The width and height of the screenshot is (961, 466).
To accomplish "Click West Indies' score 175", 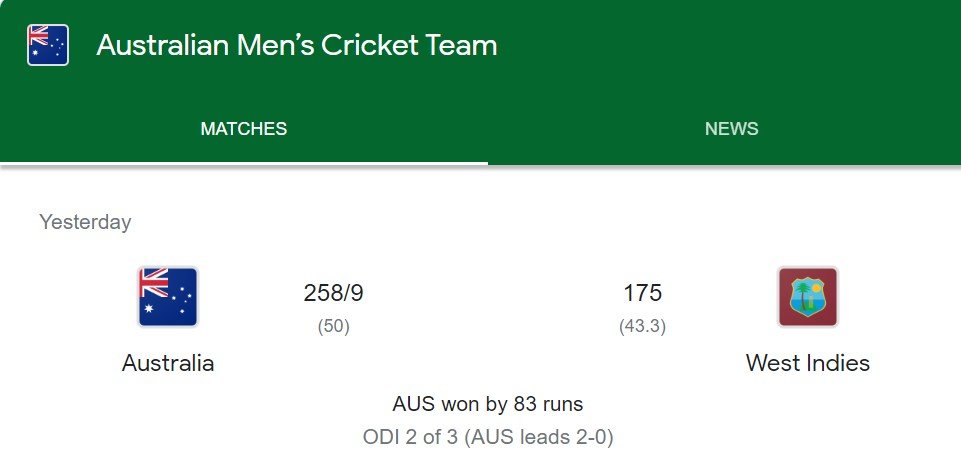I will (642, 293).
